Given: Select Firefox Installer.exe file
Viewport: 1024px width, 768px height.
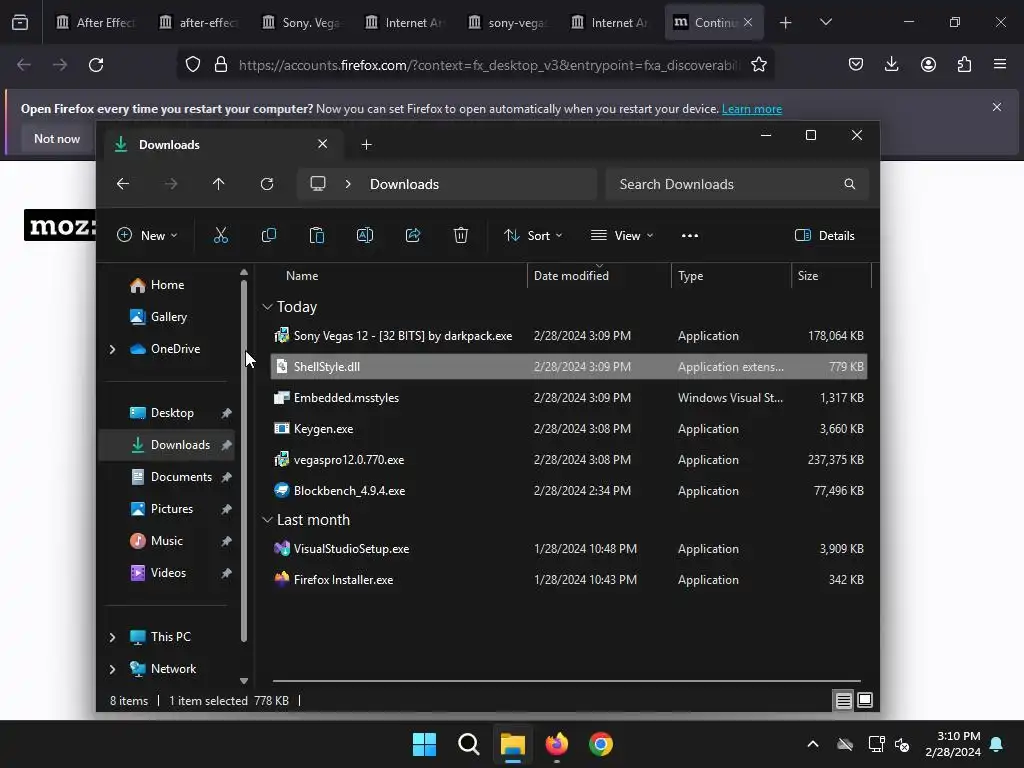Looking at the screenshot, I should (568, 580).
